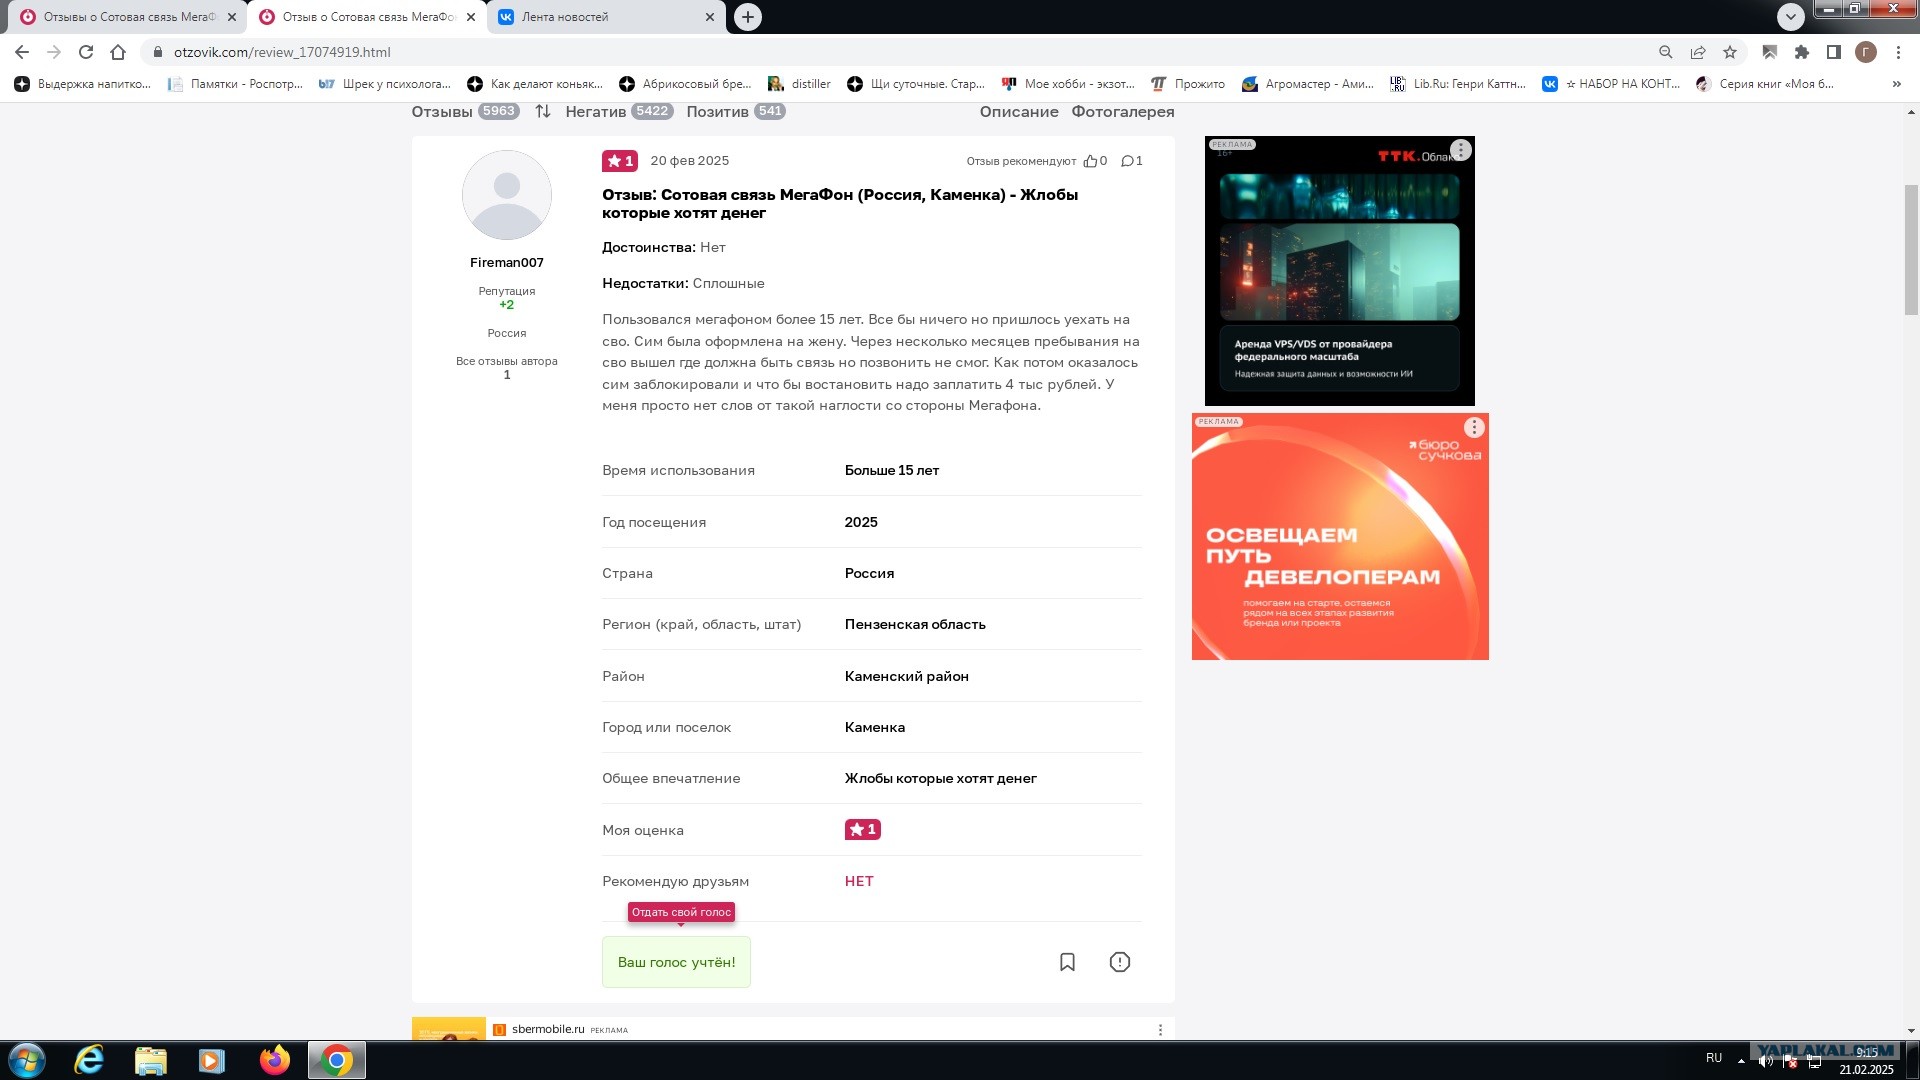Click the address bar URL field

[x=900, y=52]
